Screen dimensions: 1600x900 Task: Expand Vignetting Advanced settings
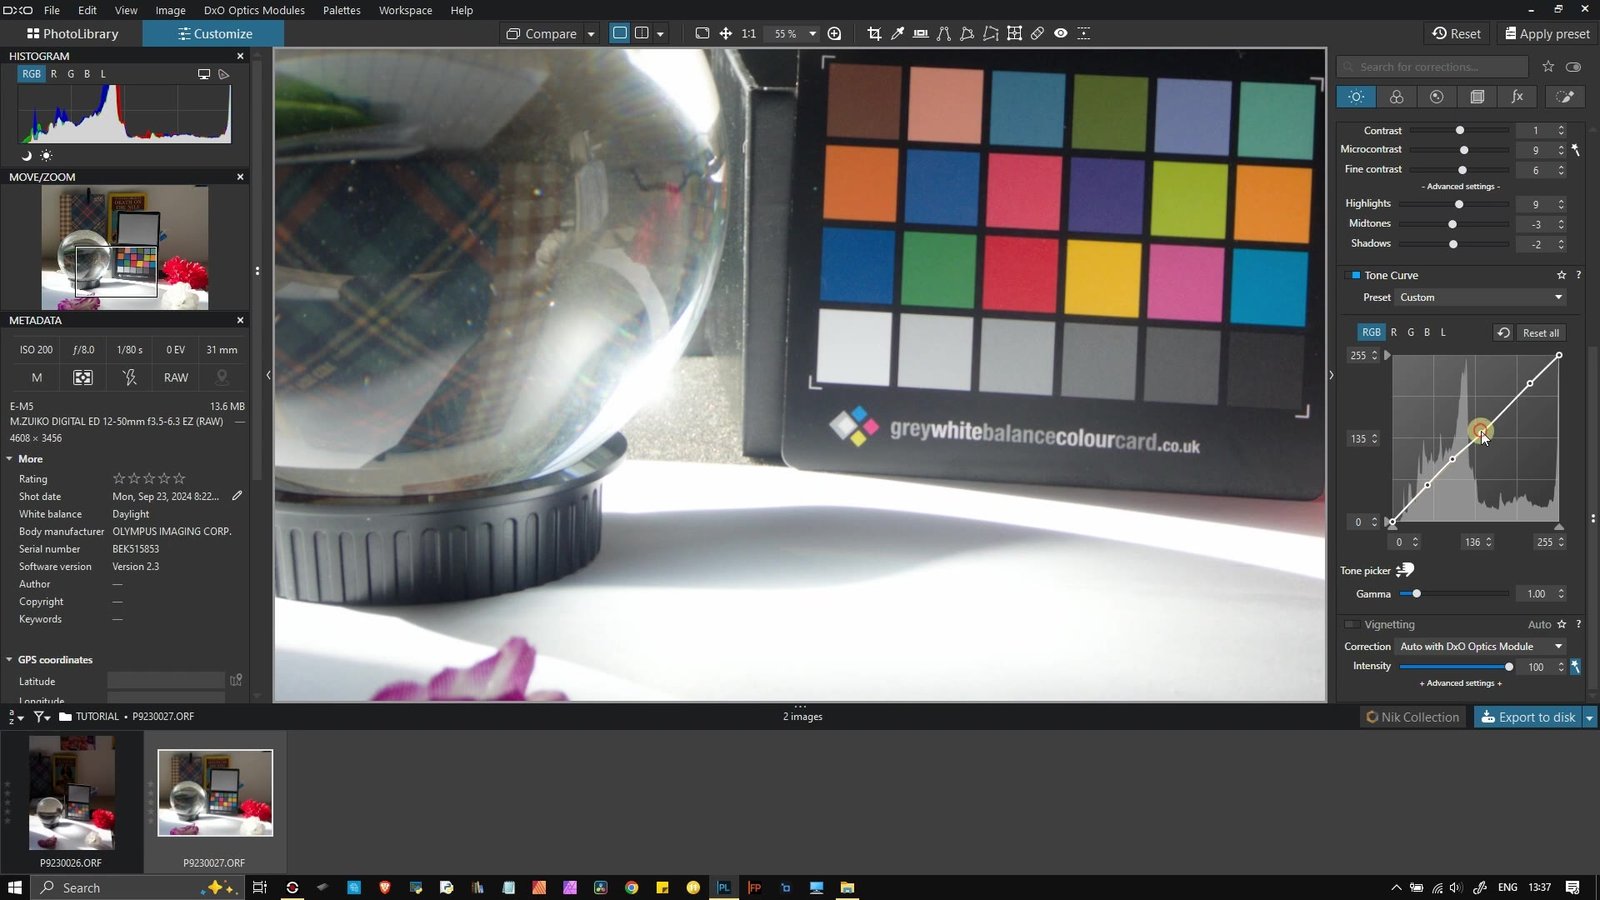[x=1460, y=683]
